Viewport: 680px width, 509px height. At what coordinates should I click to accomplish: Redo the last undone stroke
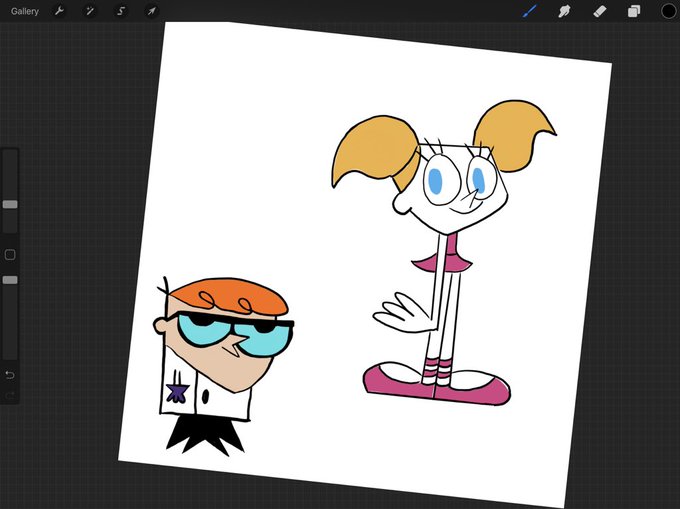[x=10, y=395]
